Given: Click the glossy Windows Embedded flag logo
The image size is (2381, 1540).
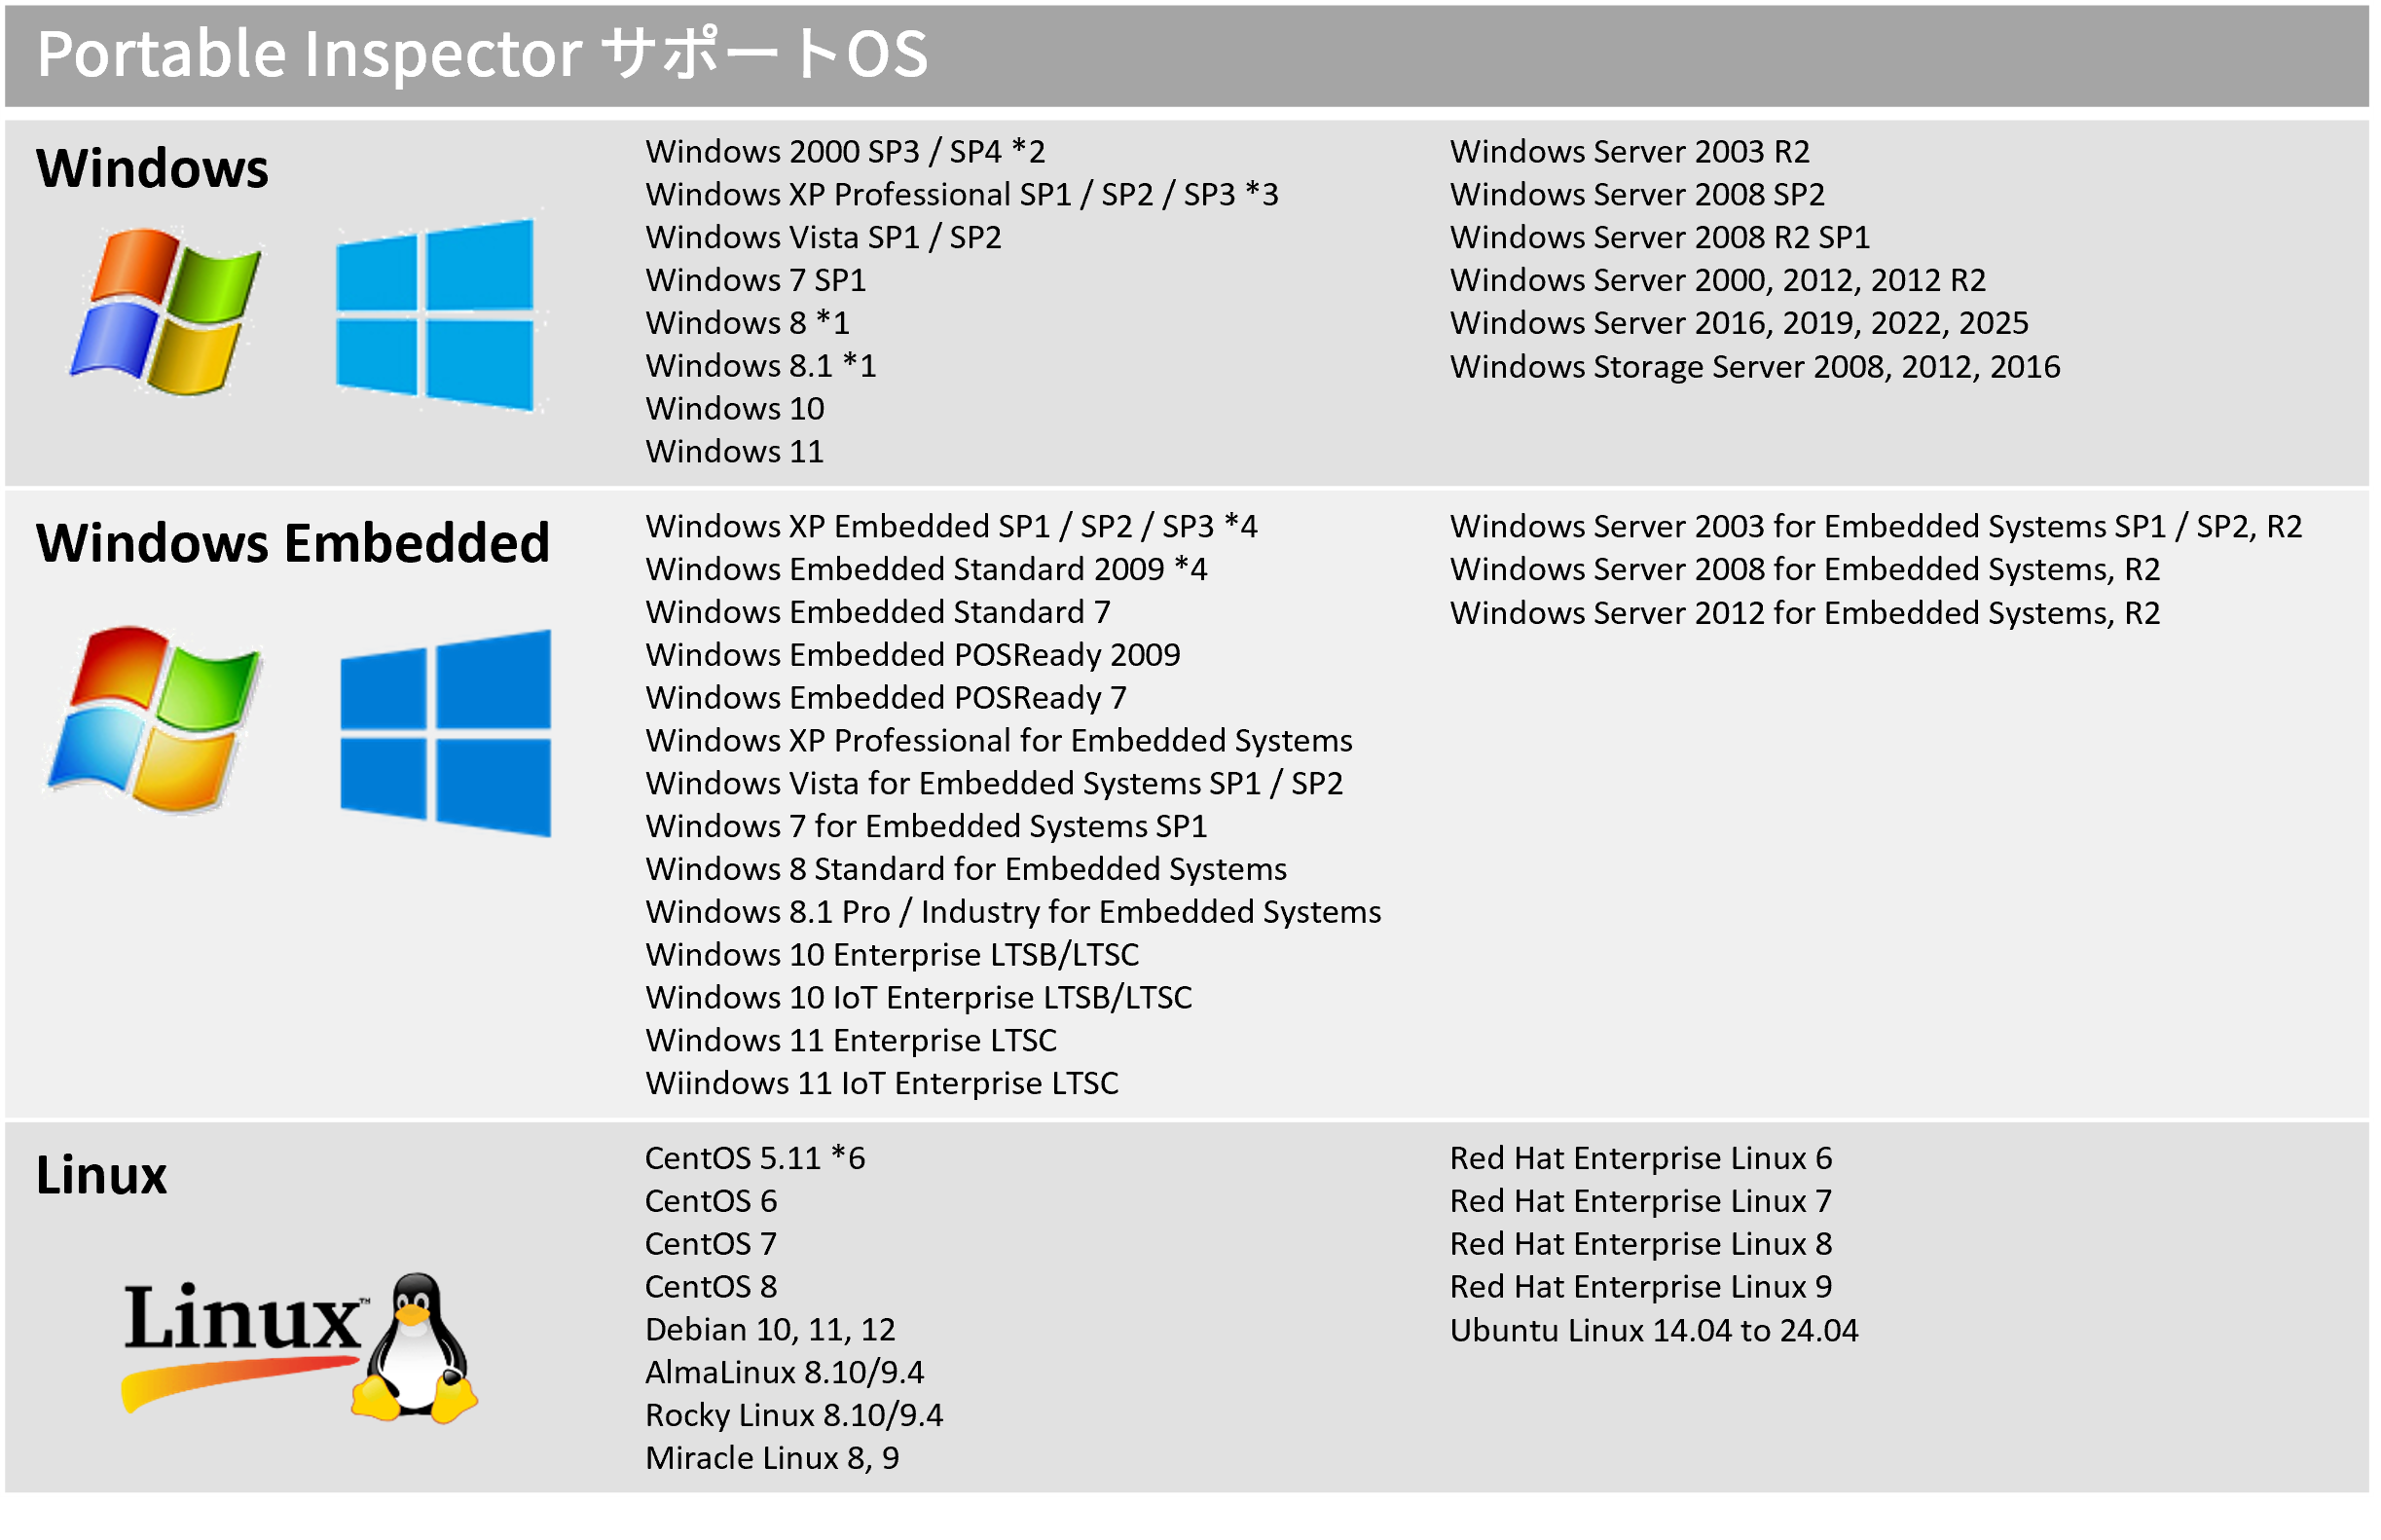Looking at the screenshot, I should (155, 718).
